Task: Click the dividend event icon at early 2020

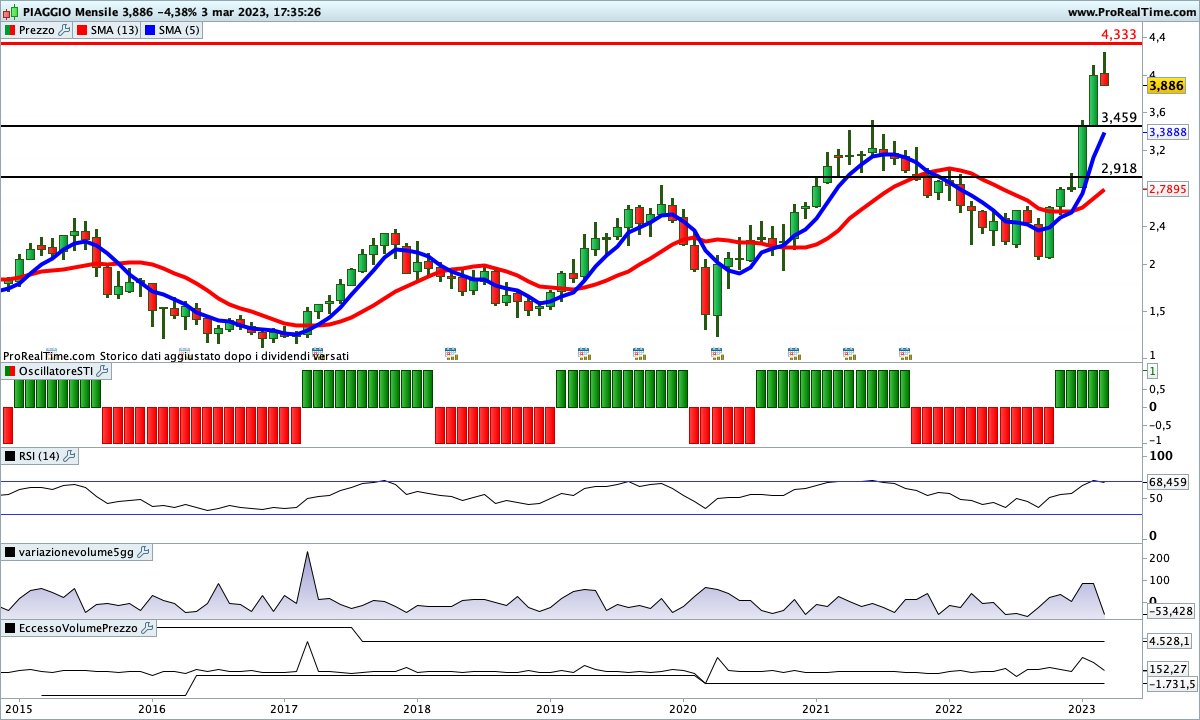Action: click(717, 353)
